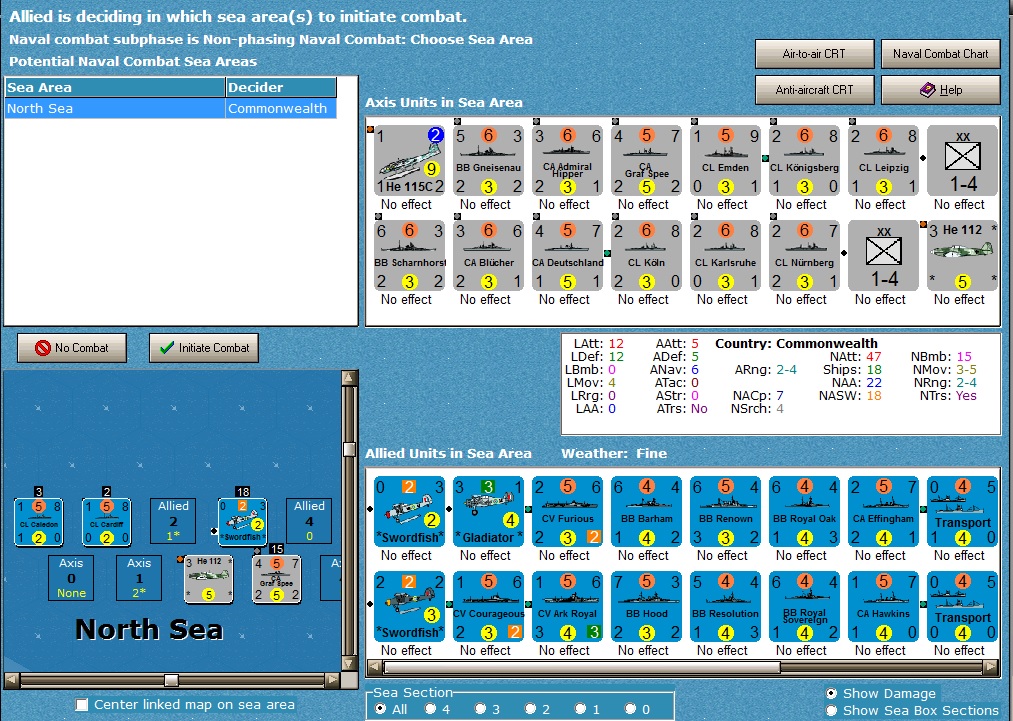The height and width of the screenshot is (721, 1013).
Task: Click map scroll down arrow
Action: click(349, 664)
